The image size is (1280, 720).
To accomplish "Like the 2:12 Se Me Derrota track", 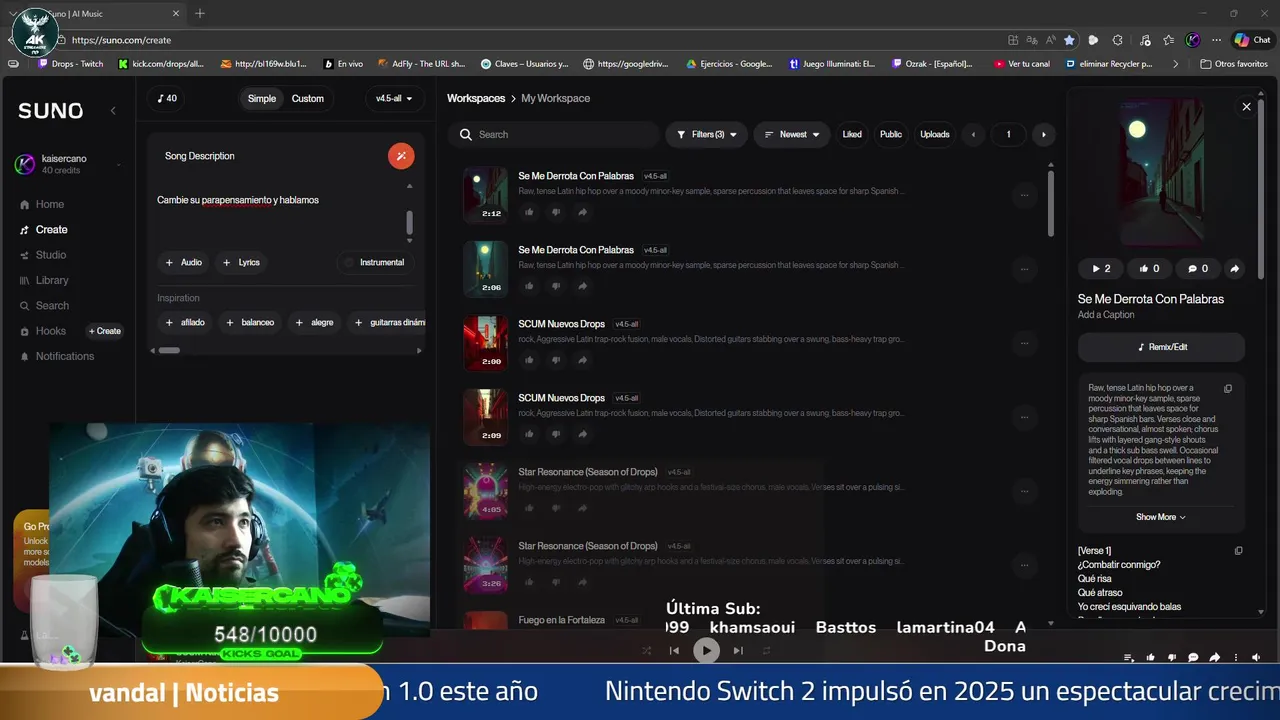I will coord(529,212).
